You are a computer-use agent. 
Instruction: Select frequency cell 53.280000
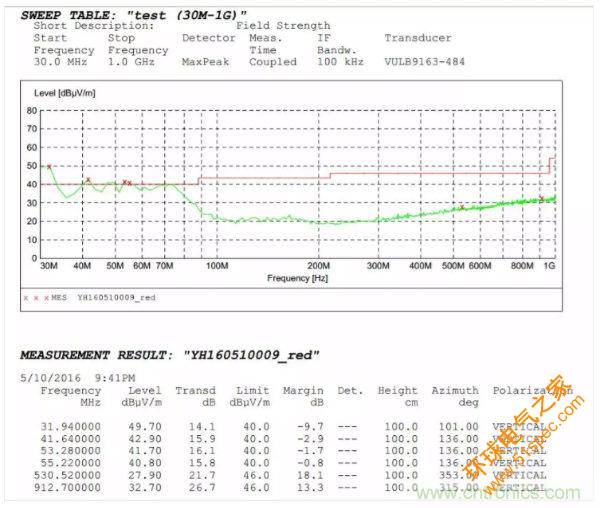pos(71,451)
